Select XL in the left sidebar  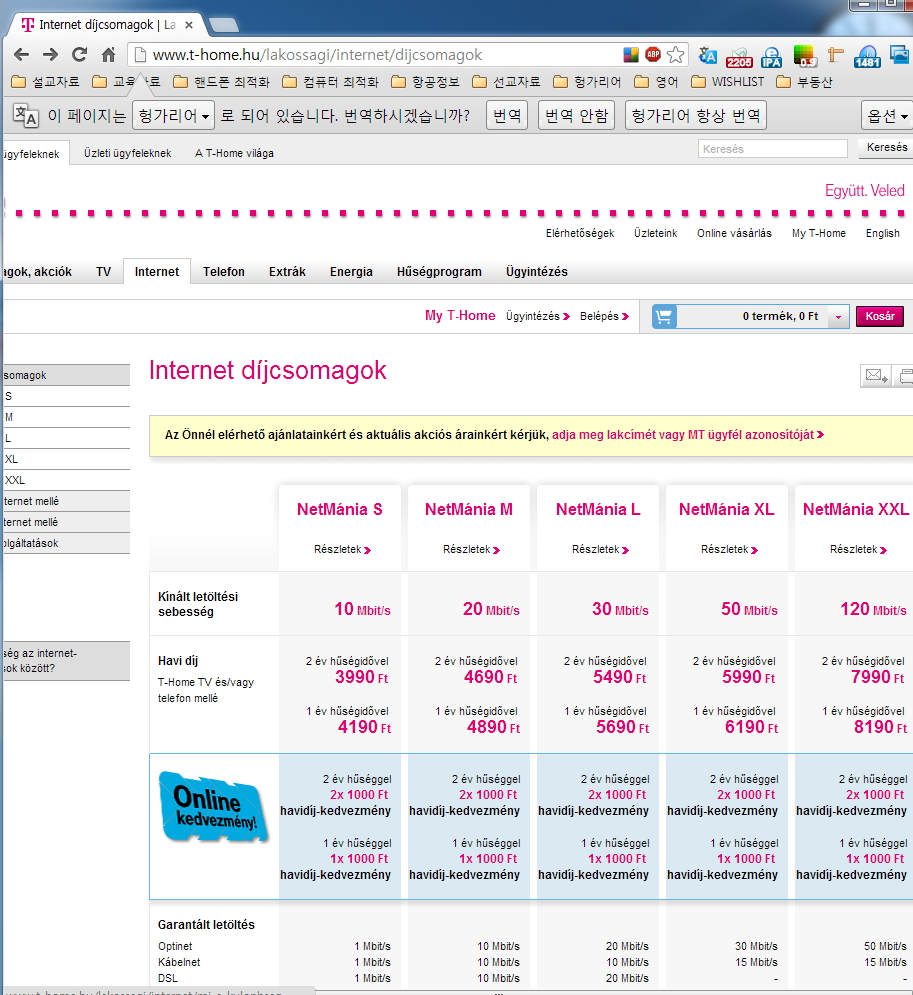click(66, 459)
